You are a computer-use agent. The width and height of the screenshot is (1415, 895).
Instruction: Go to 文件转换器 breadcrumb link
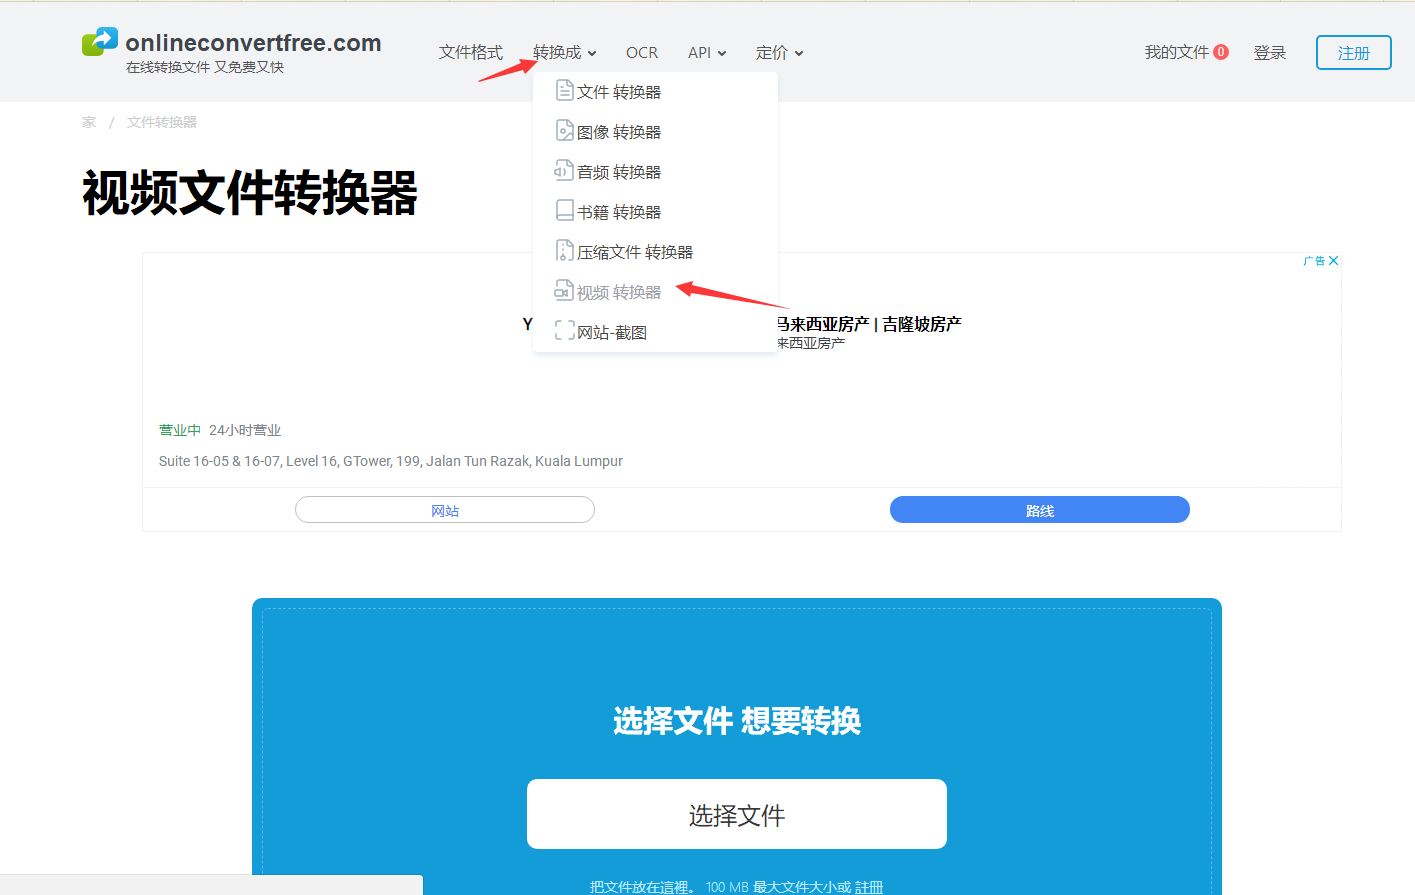162,122
